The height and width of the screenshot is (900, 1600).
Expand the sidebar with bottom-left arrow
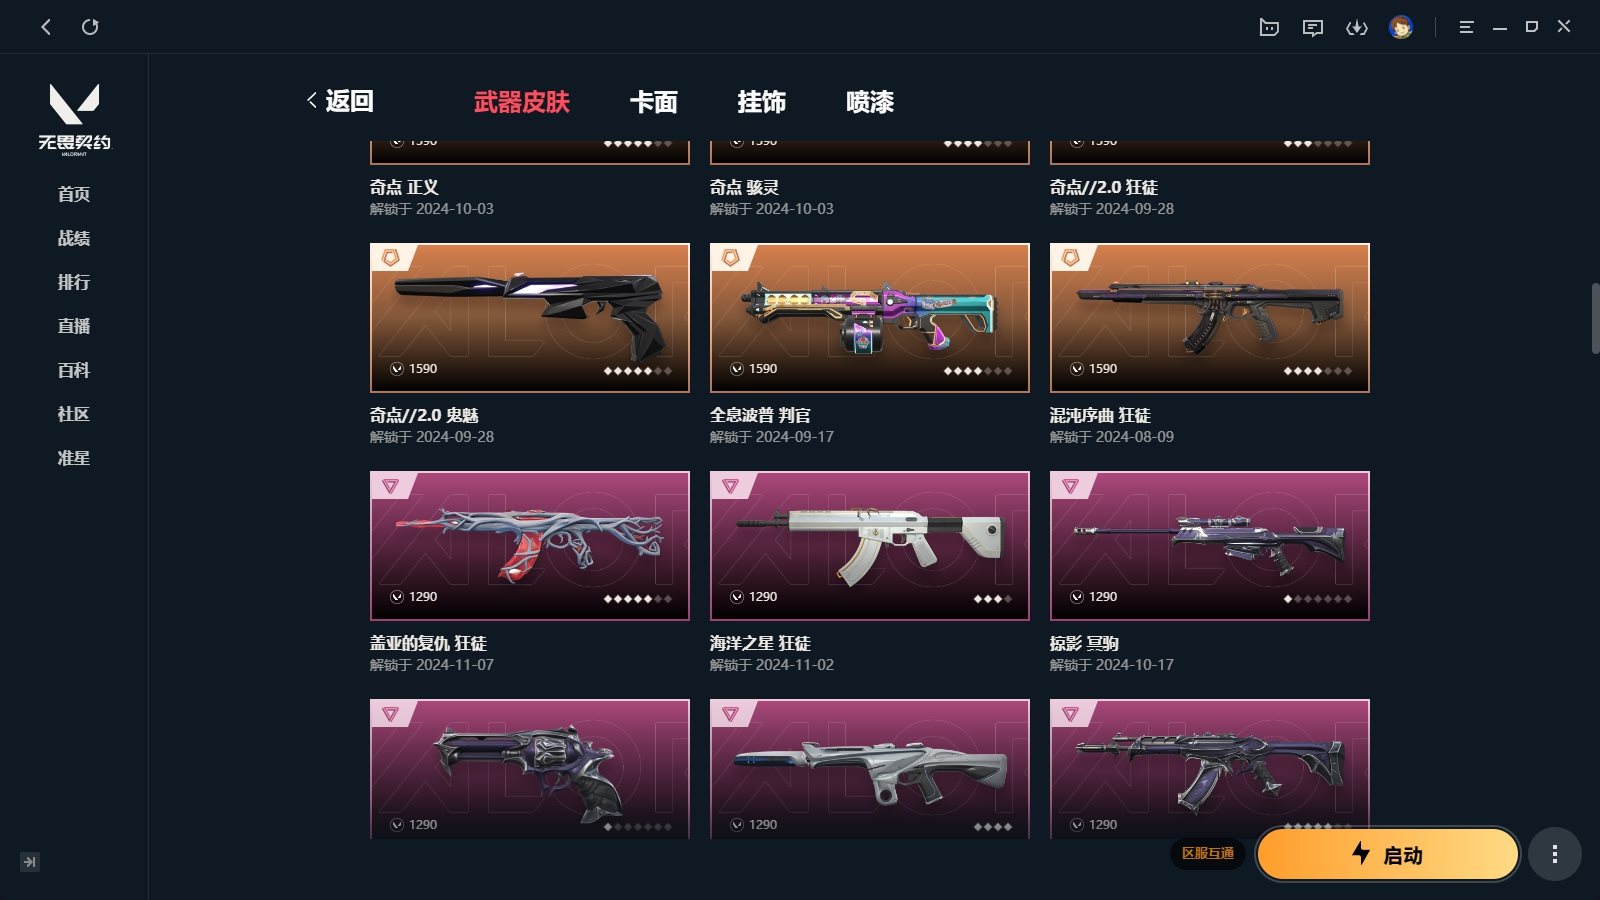pyautogui.click(x=30, y=861)
